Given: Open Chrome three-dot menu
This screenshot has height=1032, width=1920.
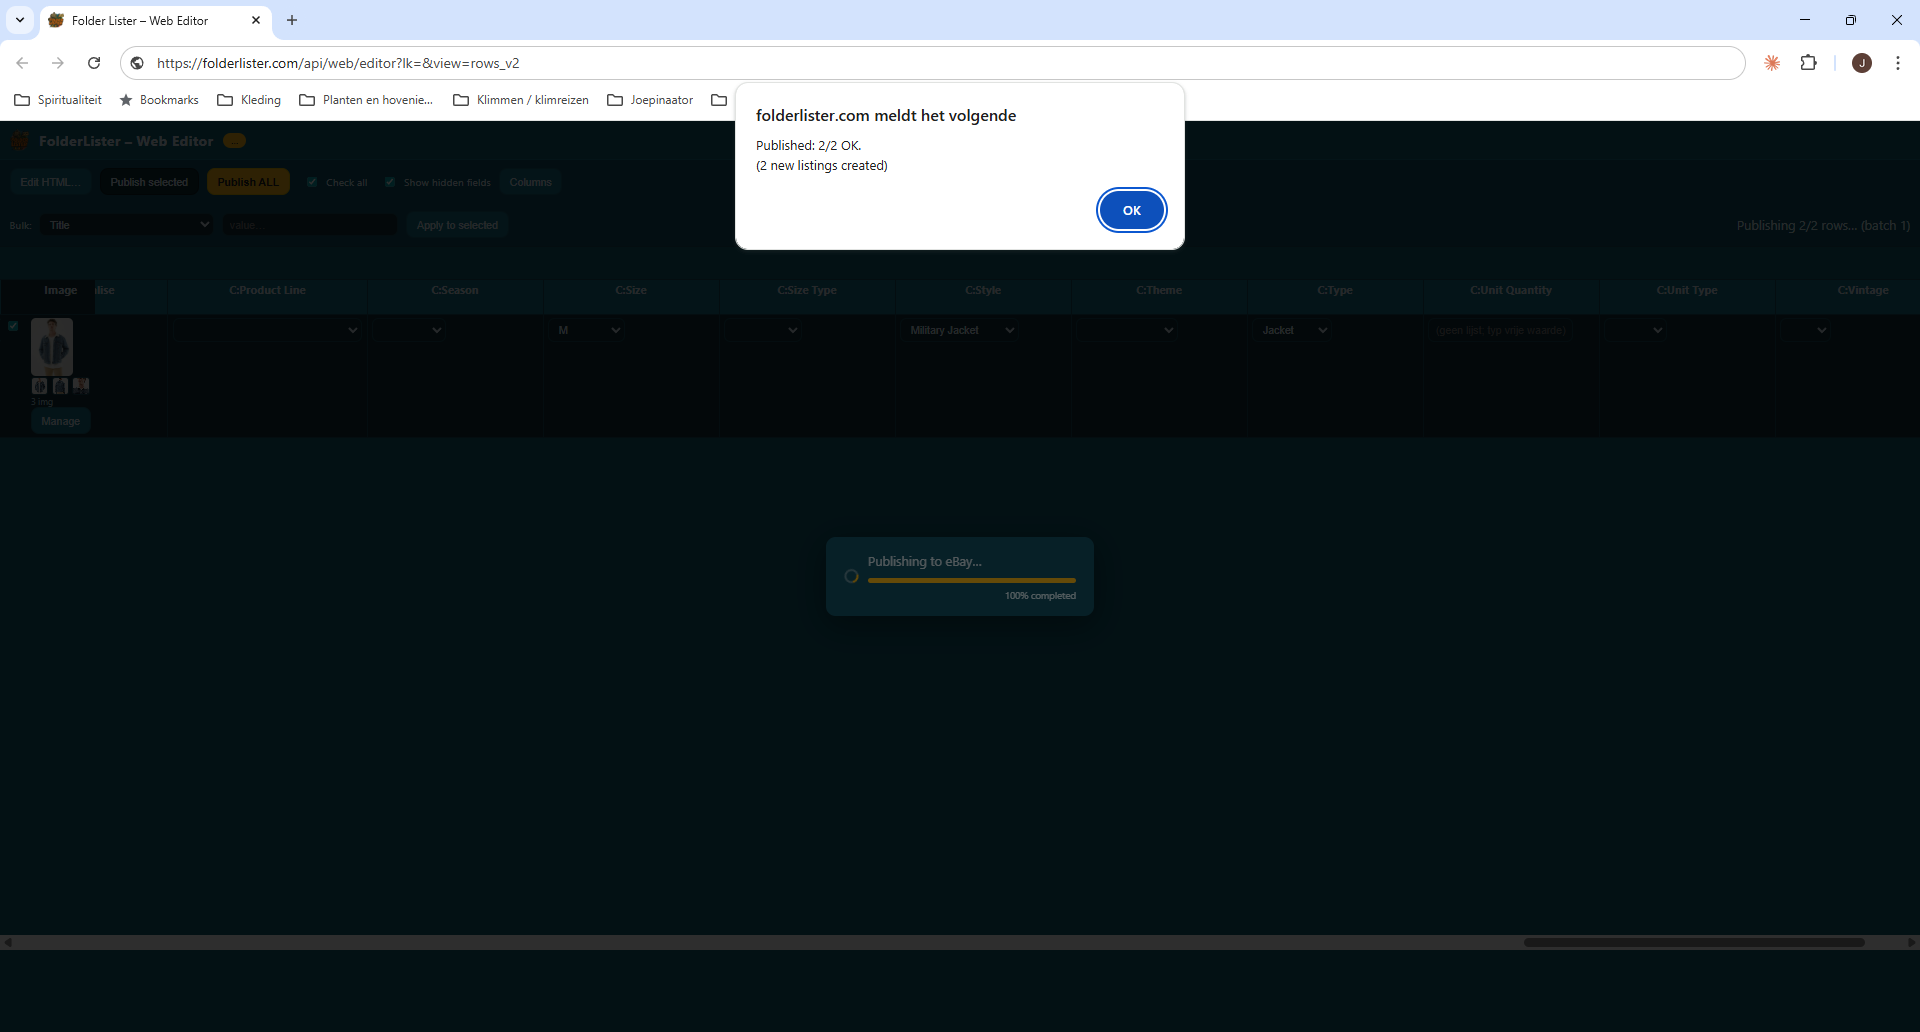Looking at the screenshot, I should 1897,63.
